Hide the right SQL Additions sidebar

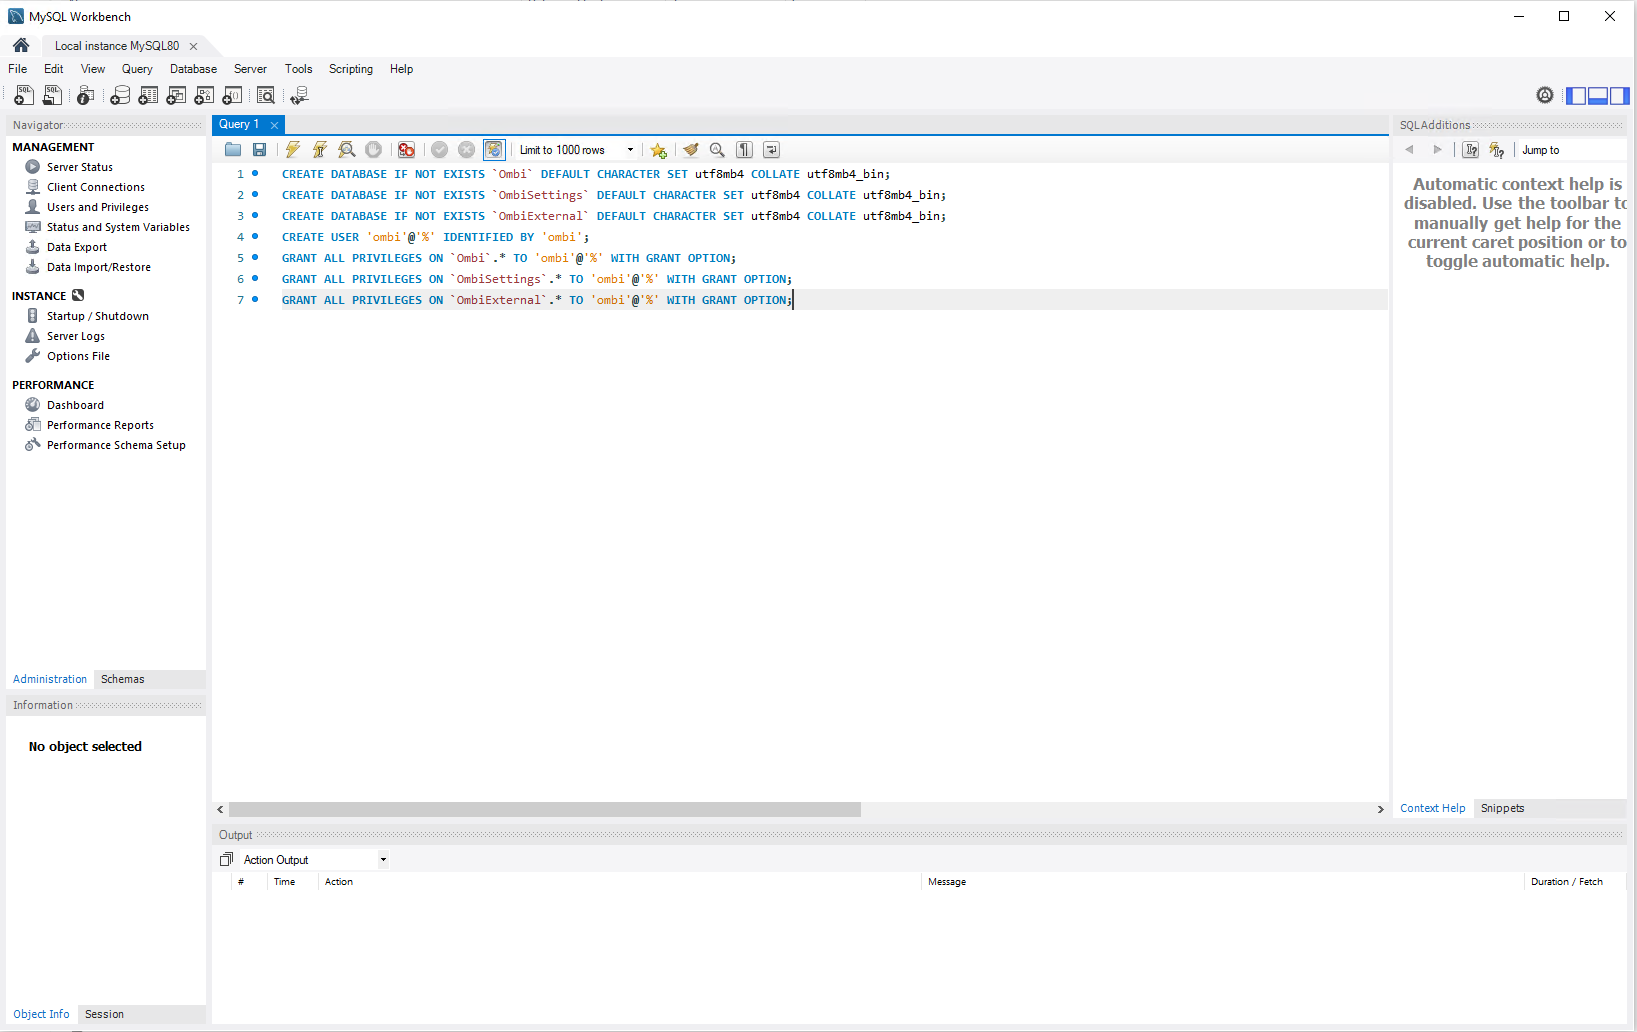pos(1620,96)
